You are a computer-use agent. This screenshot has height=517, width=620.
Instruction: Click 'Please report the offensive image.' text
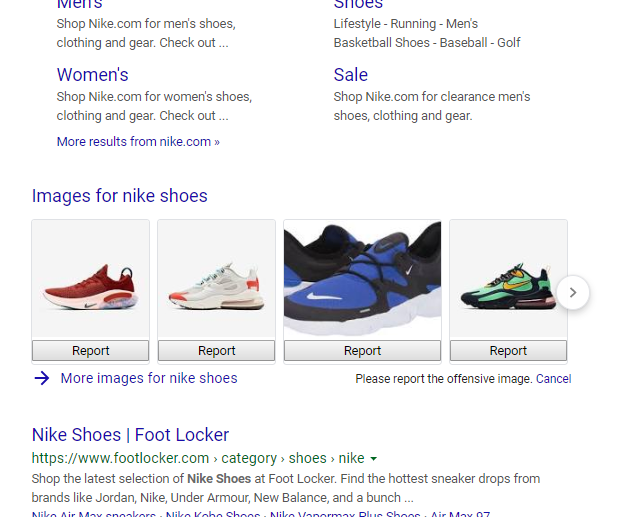444,379
